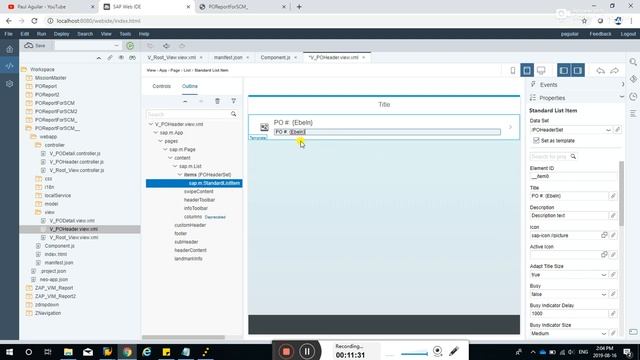Collapse the sap.m.App node in the outline
Screen dimensions: 640x360
coord(156,133)
